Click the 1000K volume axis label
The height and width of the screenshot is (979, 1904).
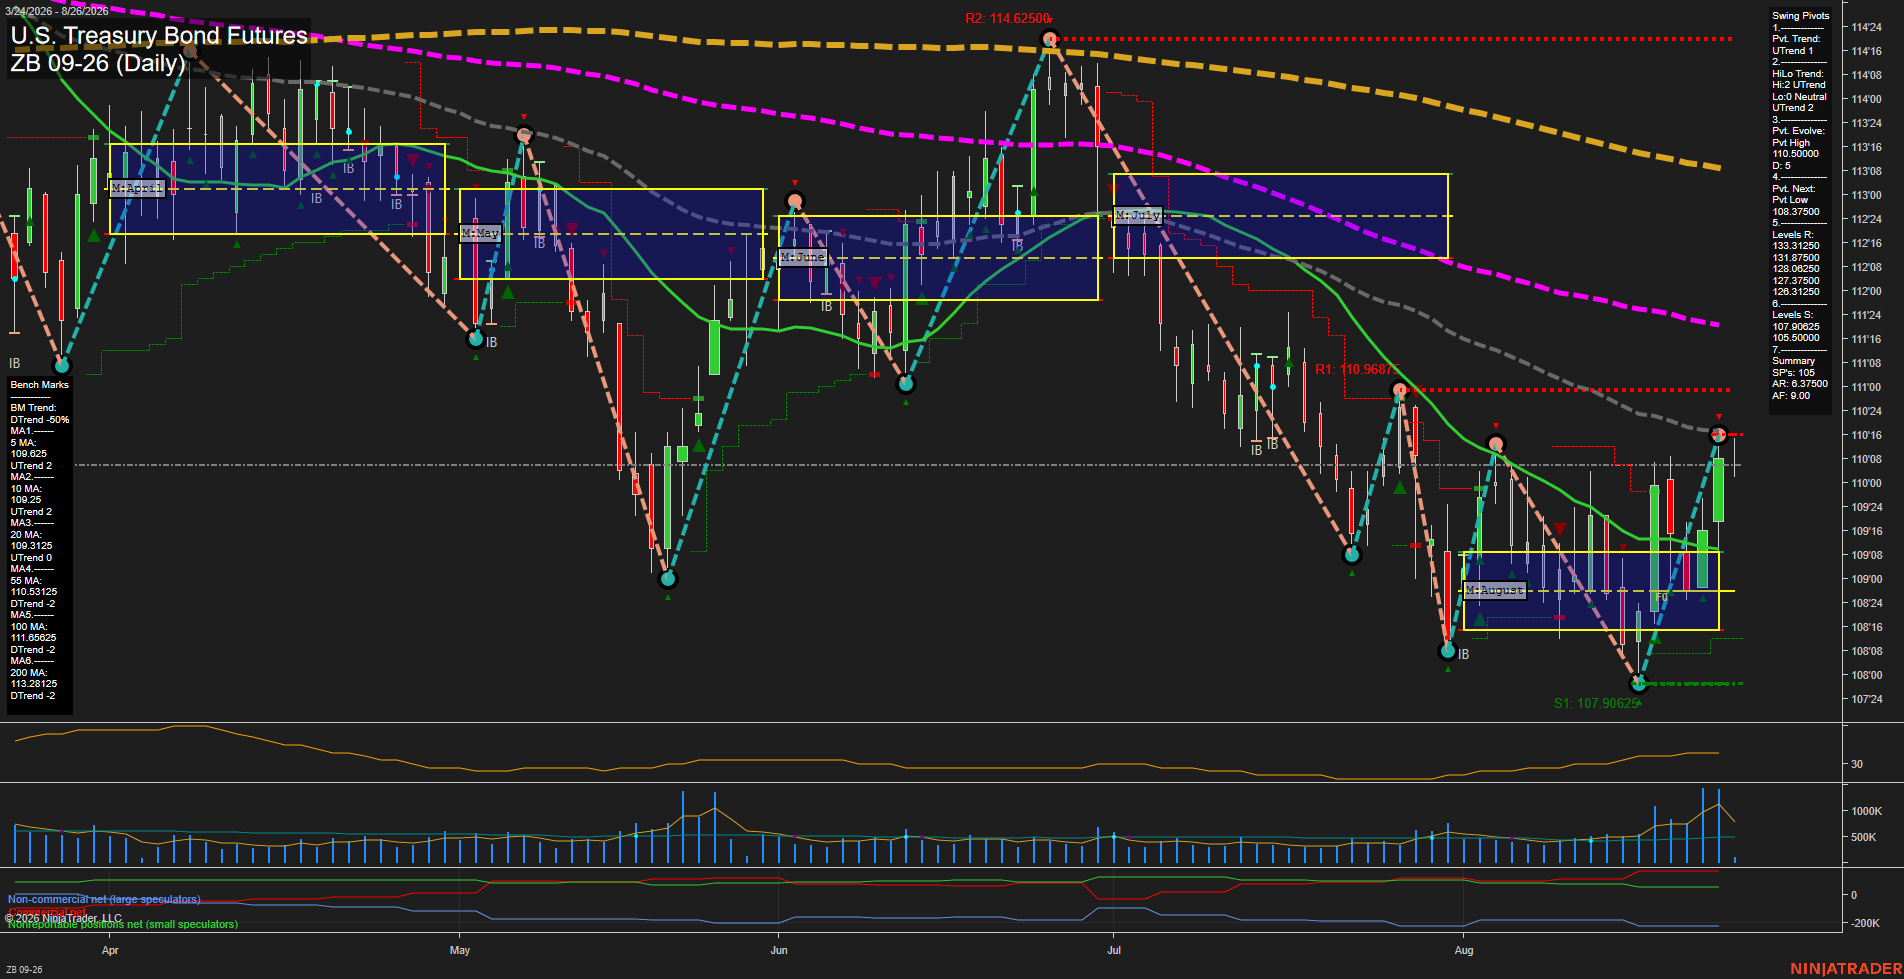point(1867,811)
